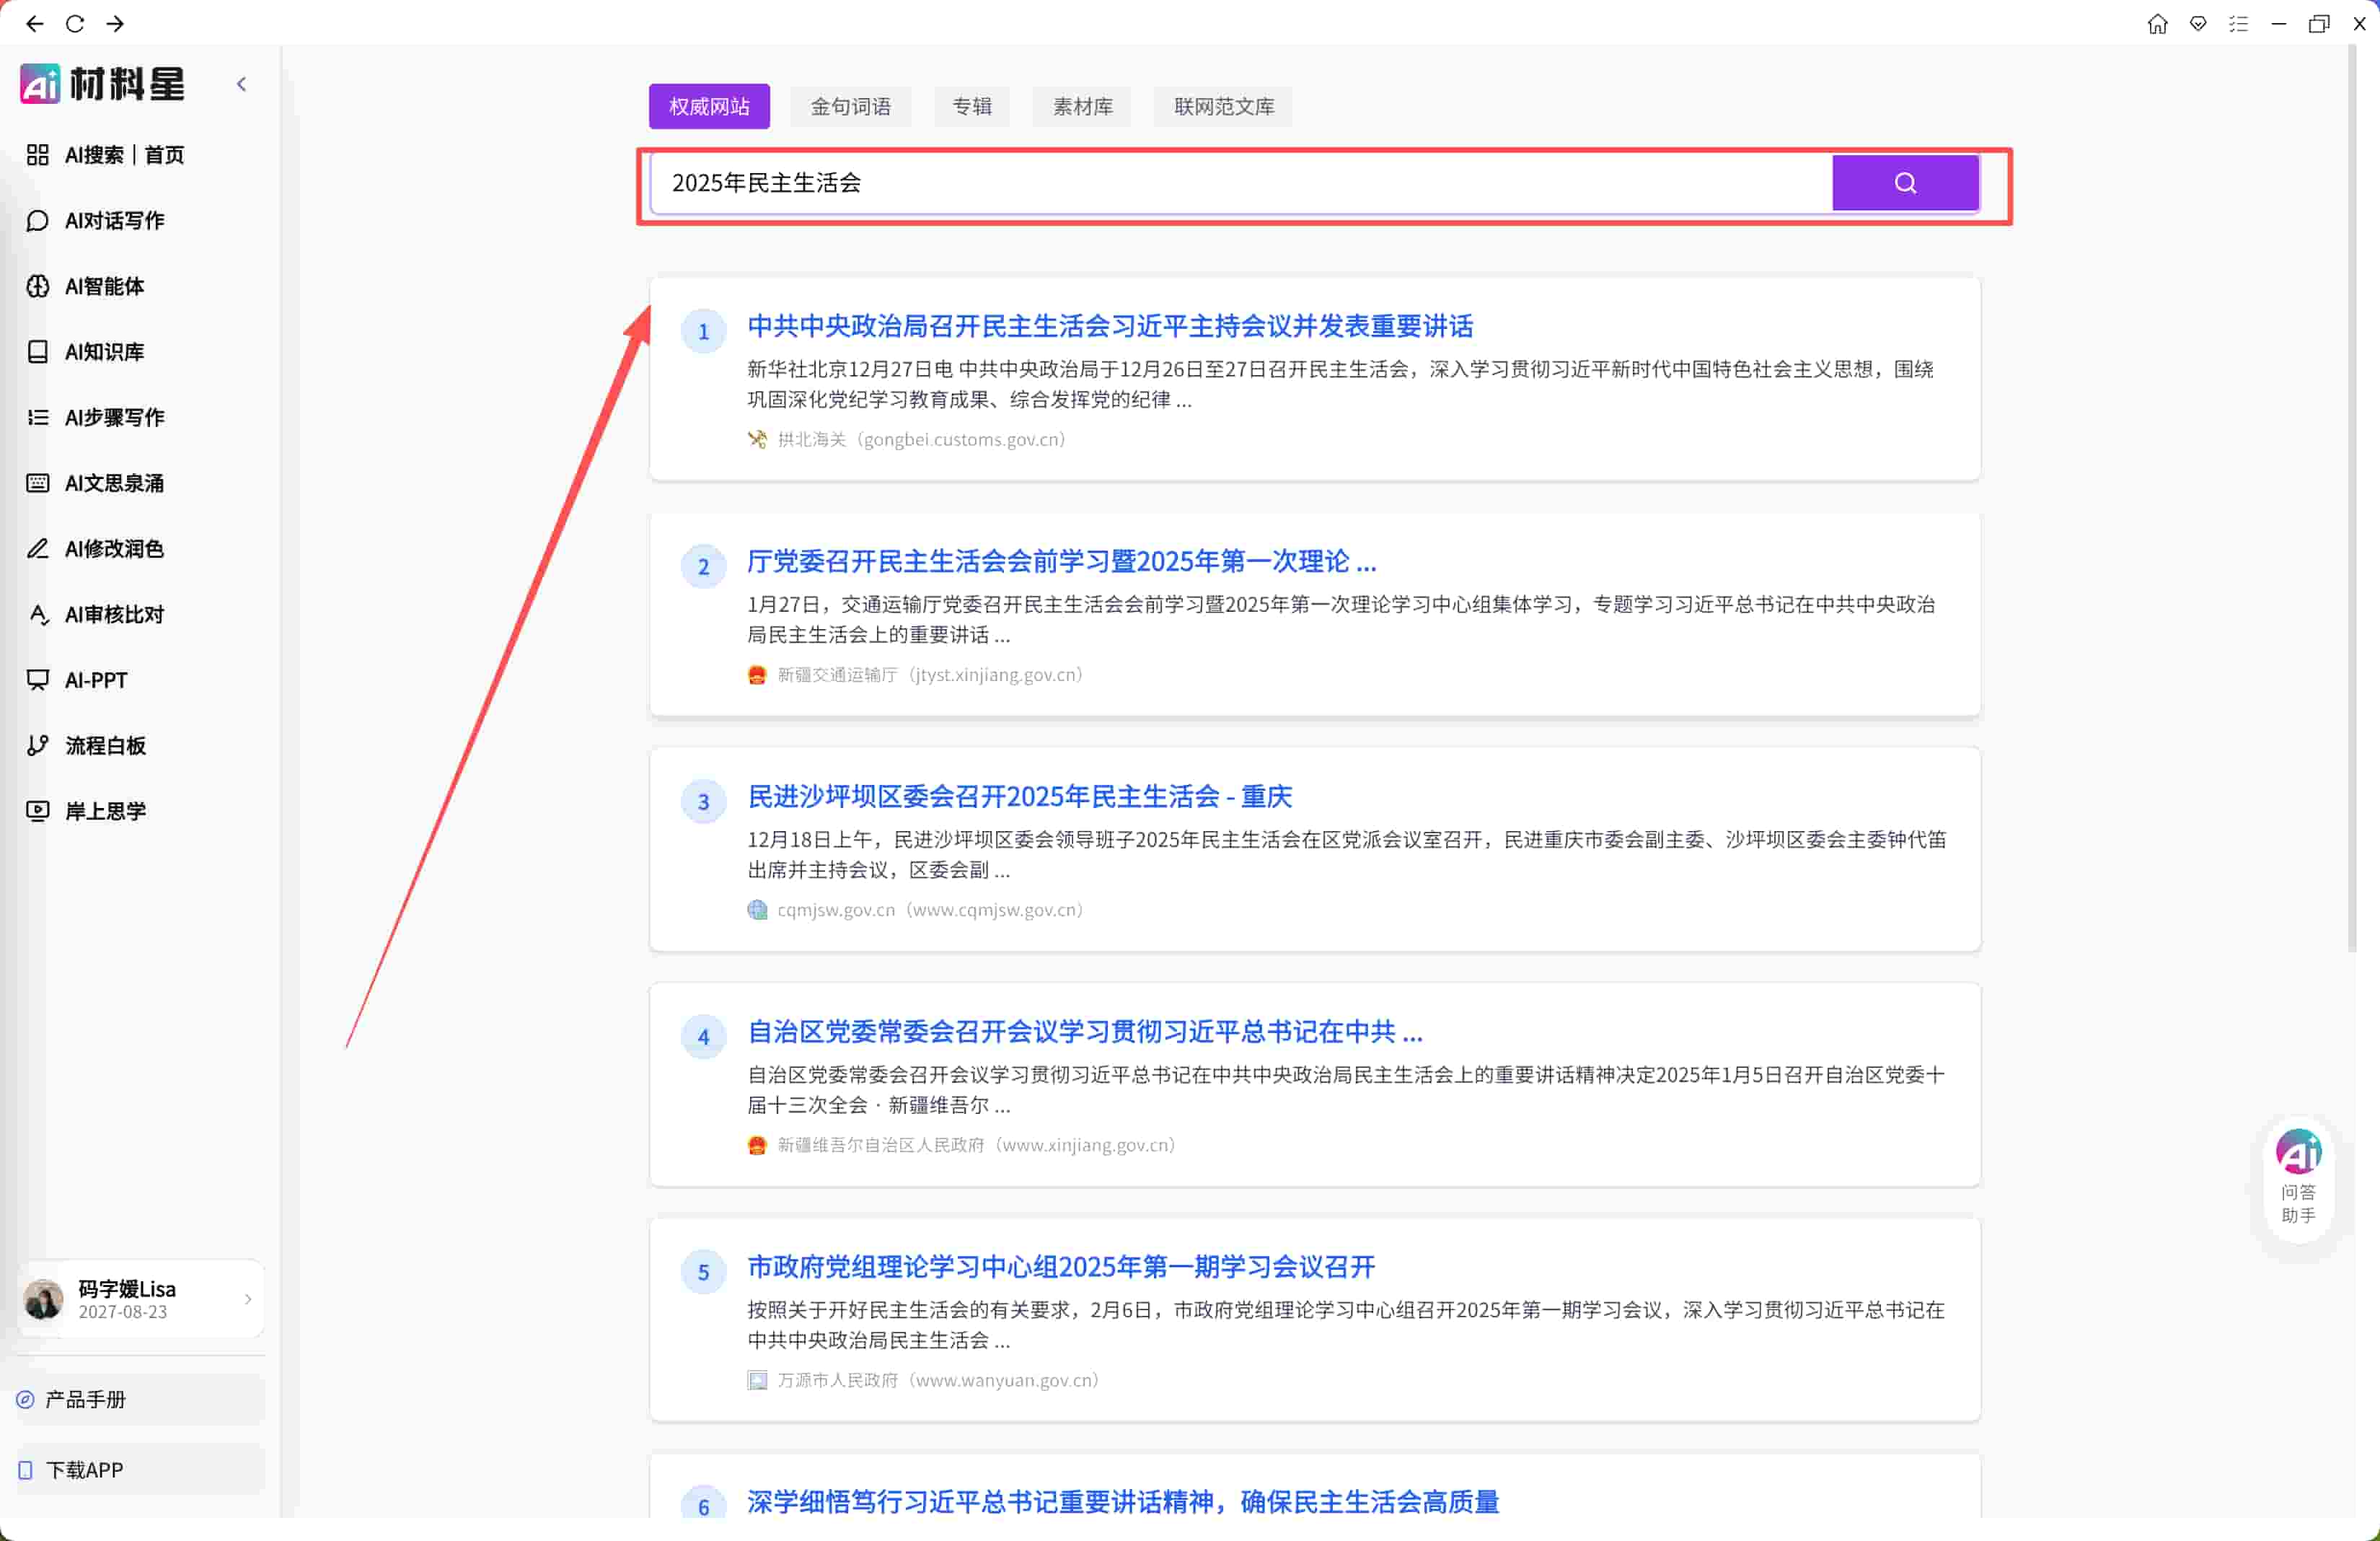Click the vertical scrollbar on the right edge
This screenshot has width=2380, height=1541.
coord(2352,500)
